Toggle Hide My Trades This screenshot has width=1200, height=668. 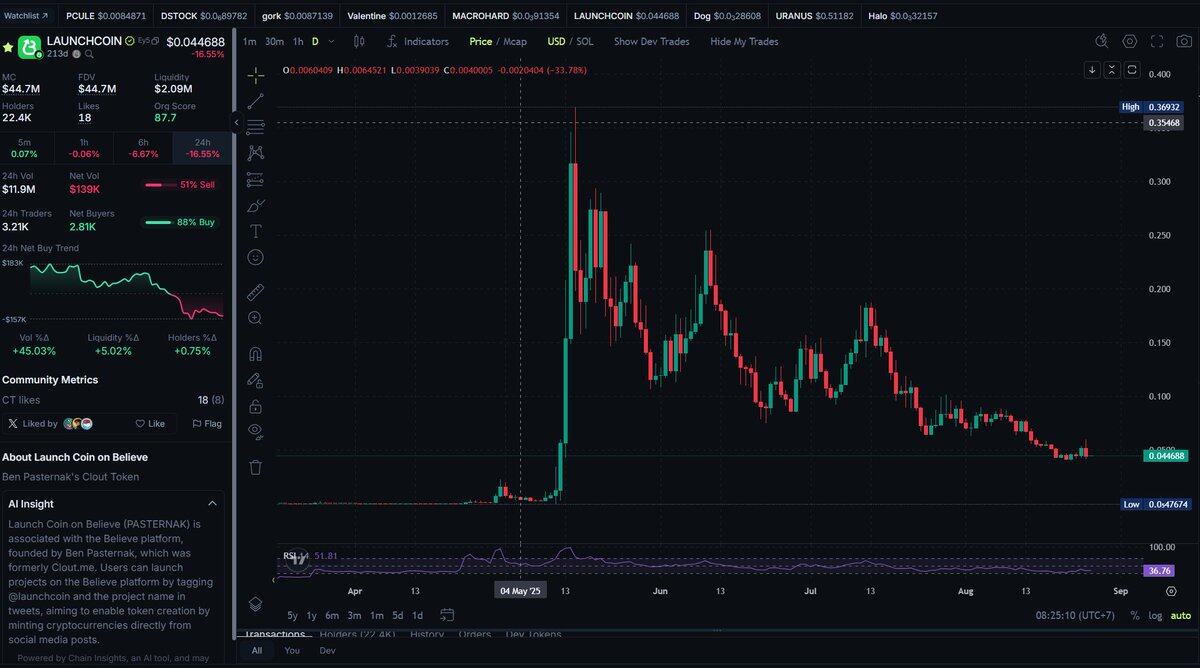pos(744,42)
